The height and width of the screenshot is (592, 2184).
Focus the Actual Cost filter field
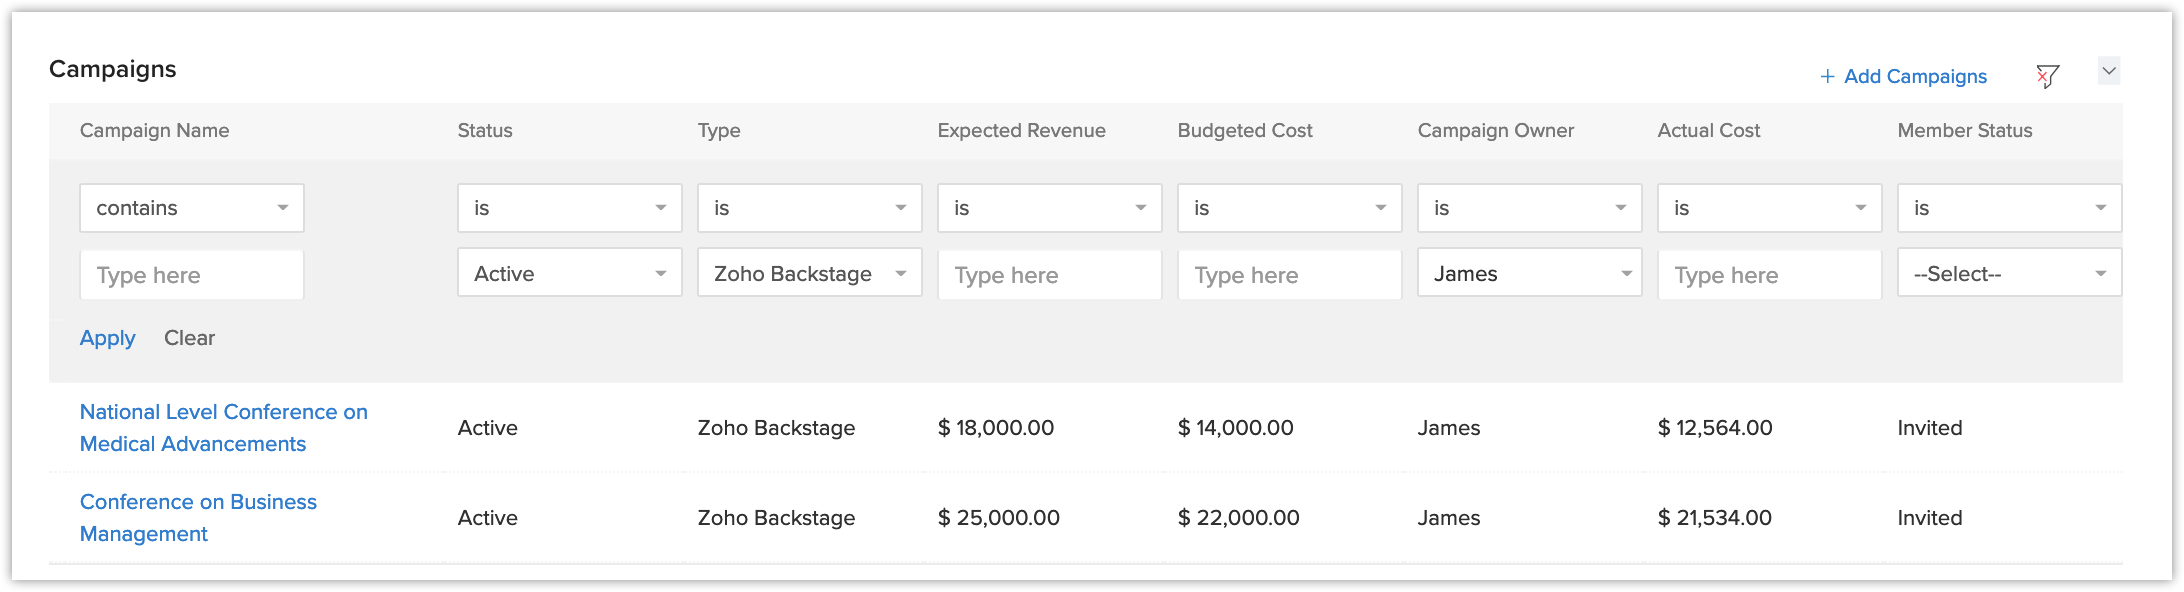coord(1770,275)
